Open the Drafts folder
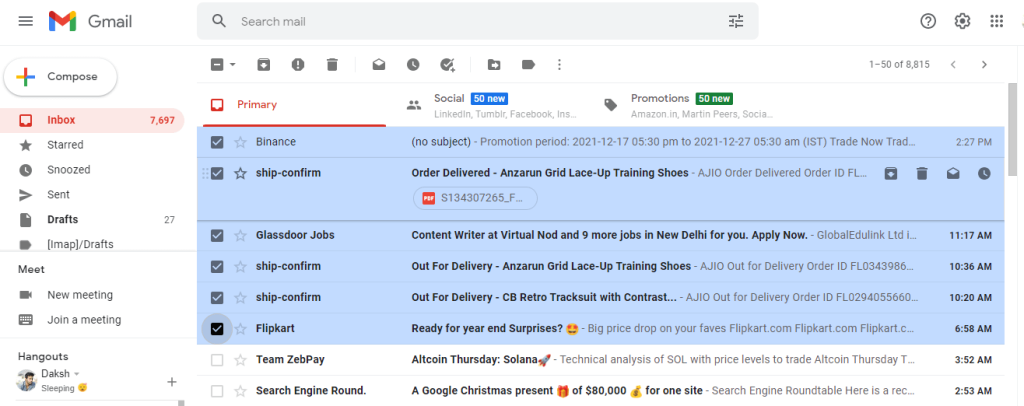This screenshot has width=1024, height=406. [x=92, y=219]
